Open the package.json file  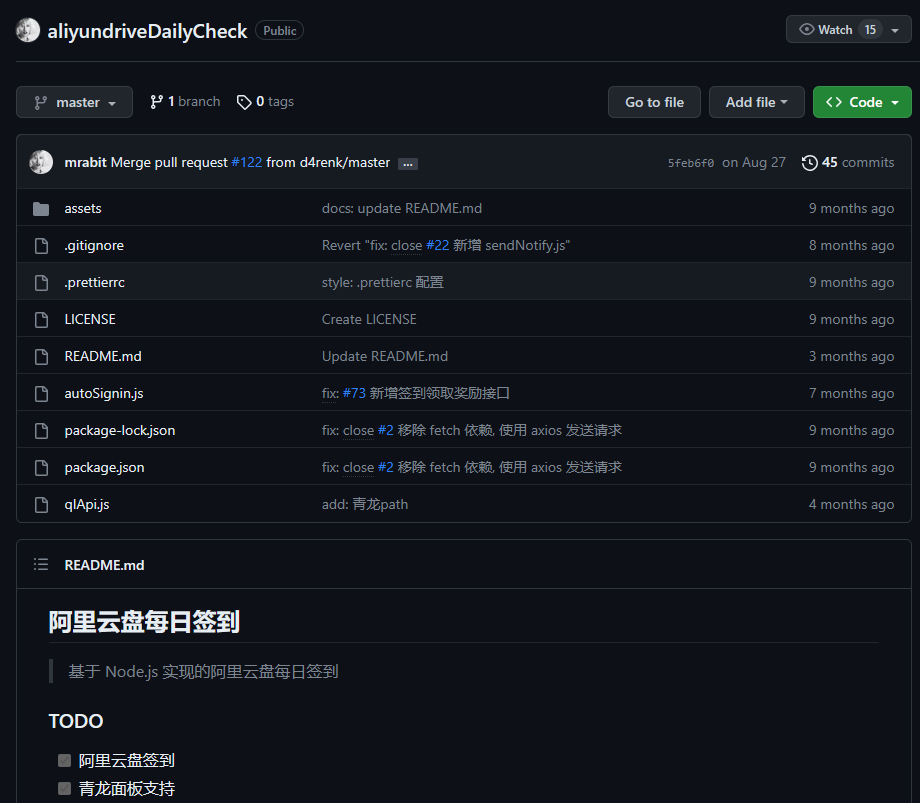[x=104, y=467]
